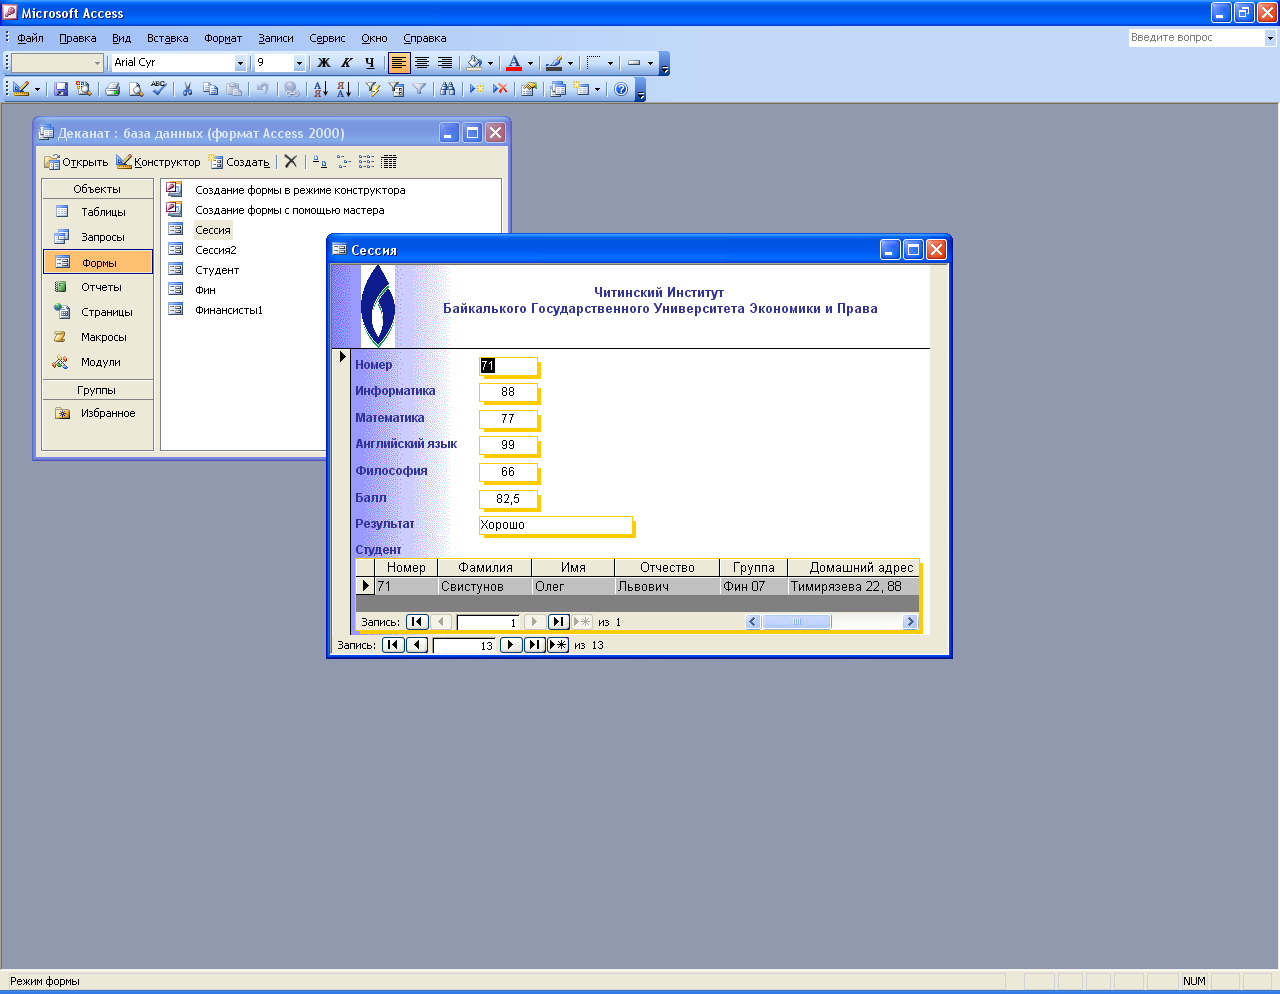This screenshot has width=1280, height=994.
Task: Click the Help question mark icon
Action: (621, 89)
